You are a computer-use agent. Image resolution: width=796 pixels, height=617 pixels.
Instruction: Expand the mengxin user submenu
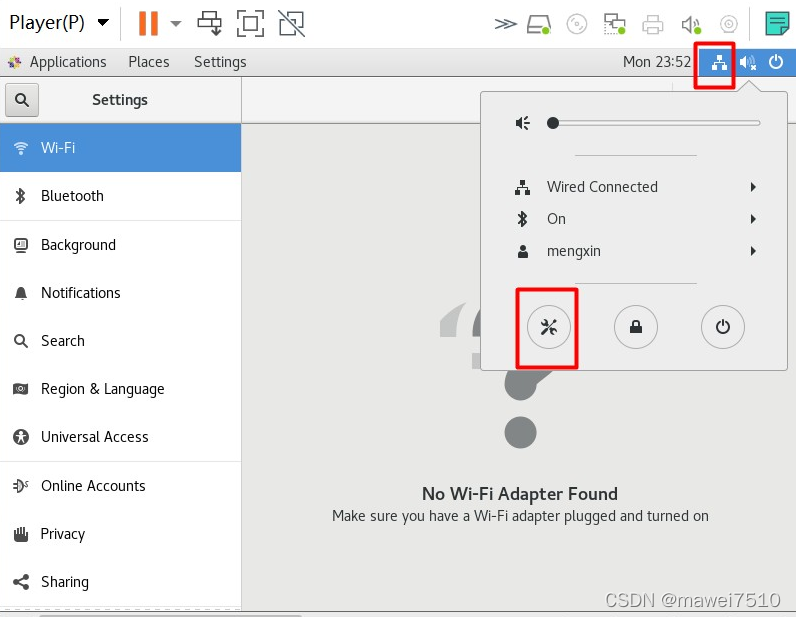[635, 251]
